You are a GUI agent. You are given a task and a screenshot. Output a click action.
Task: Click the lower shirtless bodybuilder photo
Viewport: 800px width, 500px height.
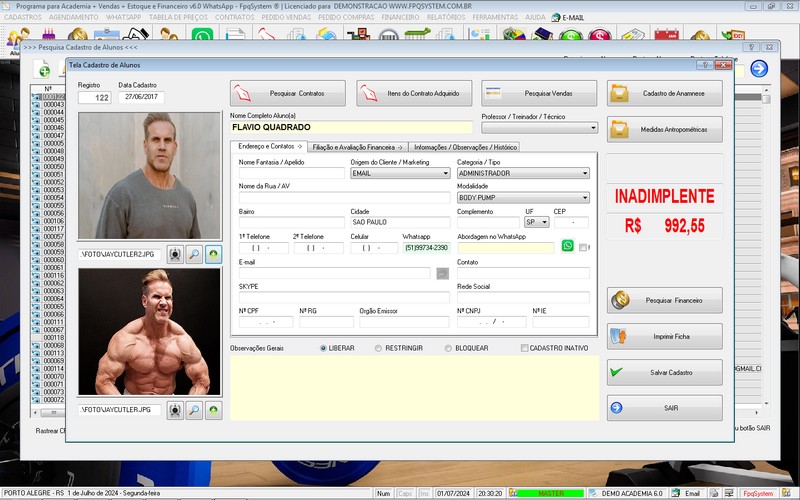pyautogui.click(x=149, y=332)
